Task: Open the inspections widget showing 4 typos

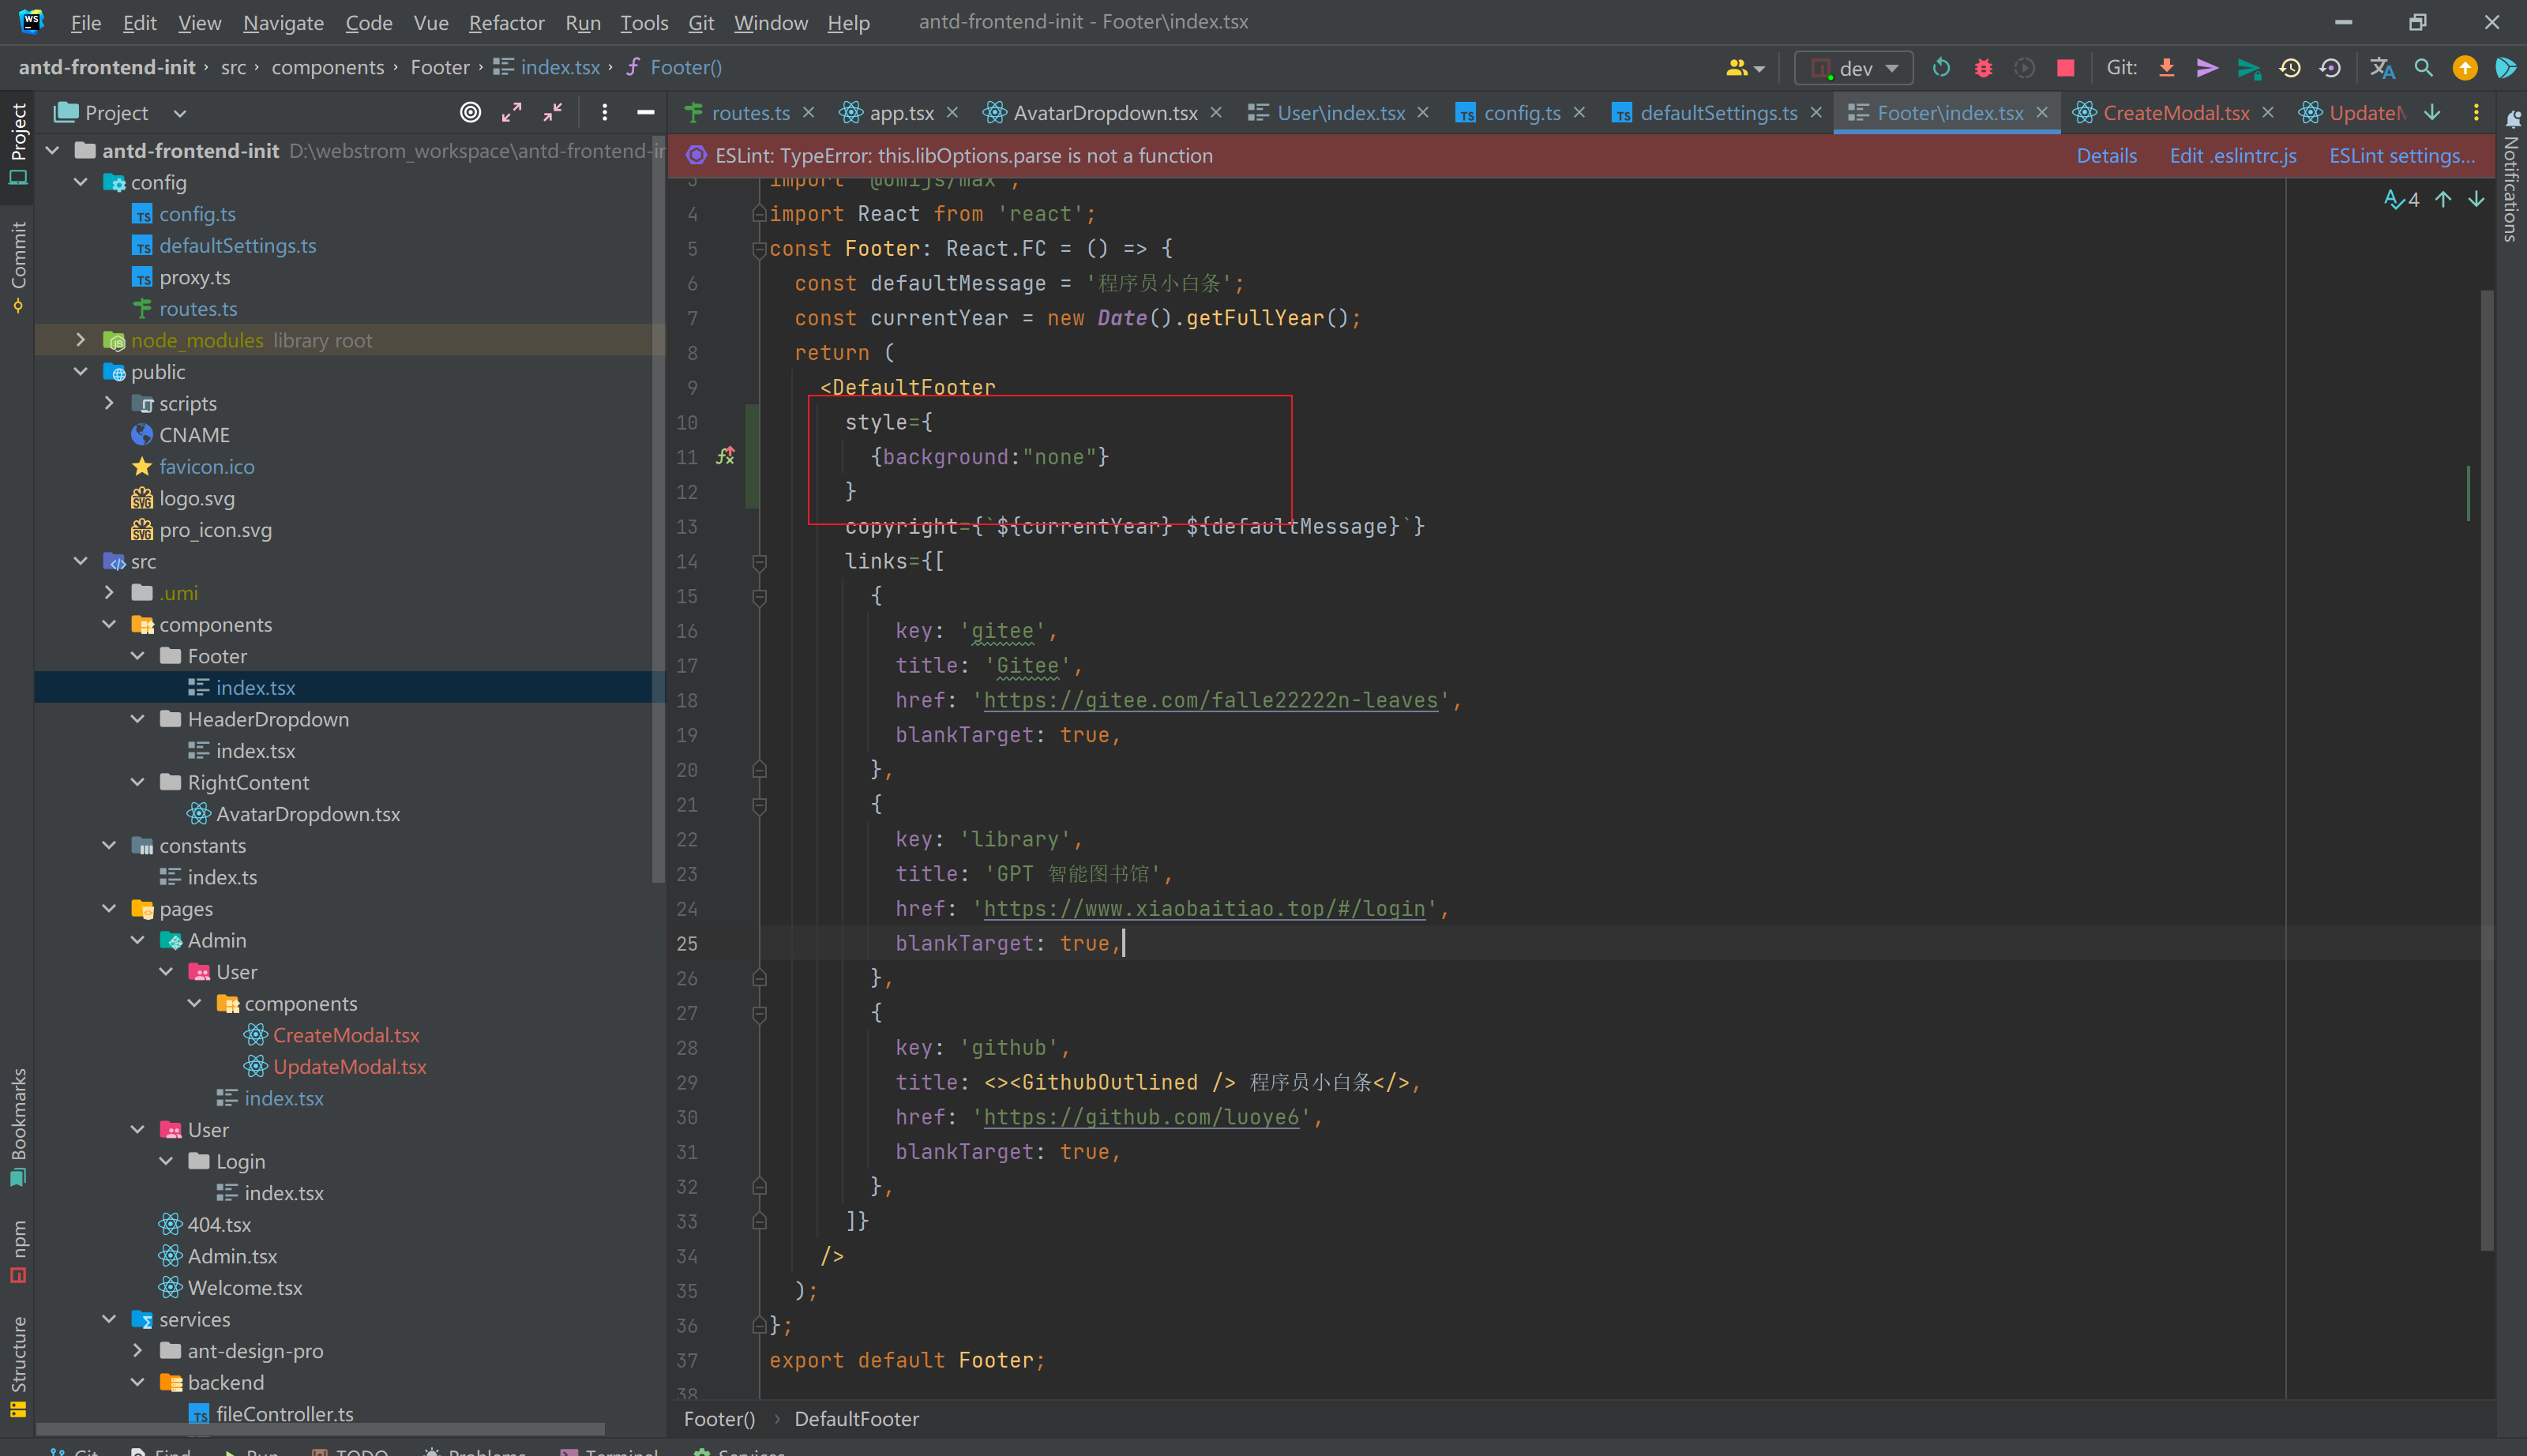Action: pyautogui.click(x=2402, y=199)
